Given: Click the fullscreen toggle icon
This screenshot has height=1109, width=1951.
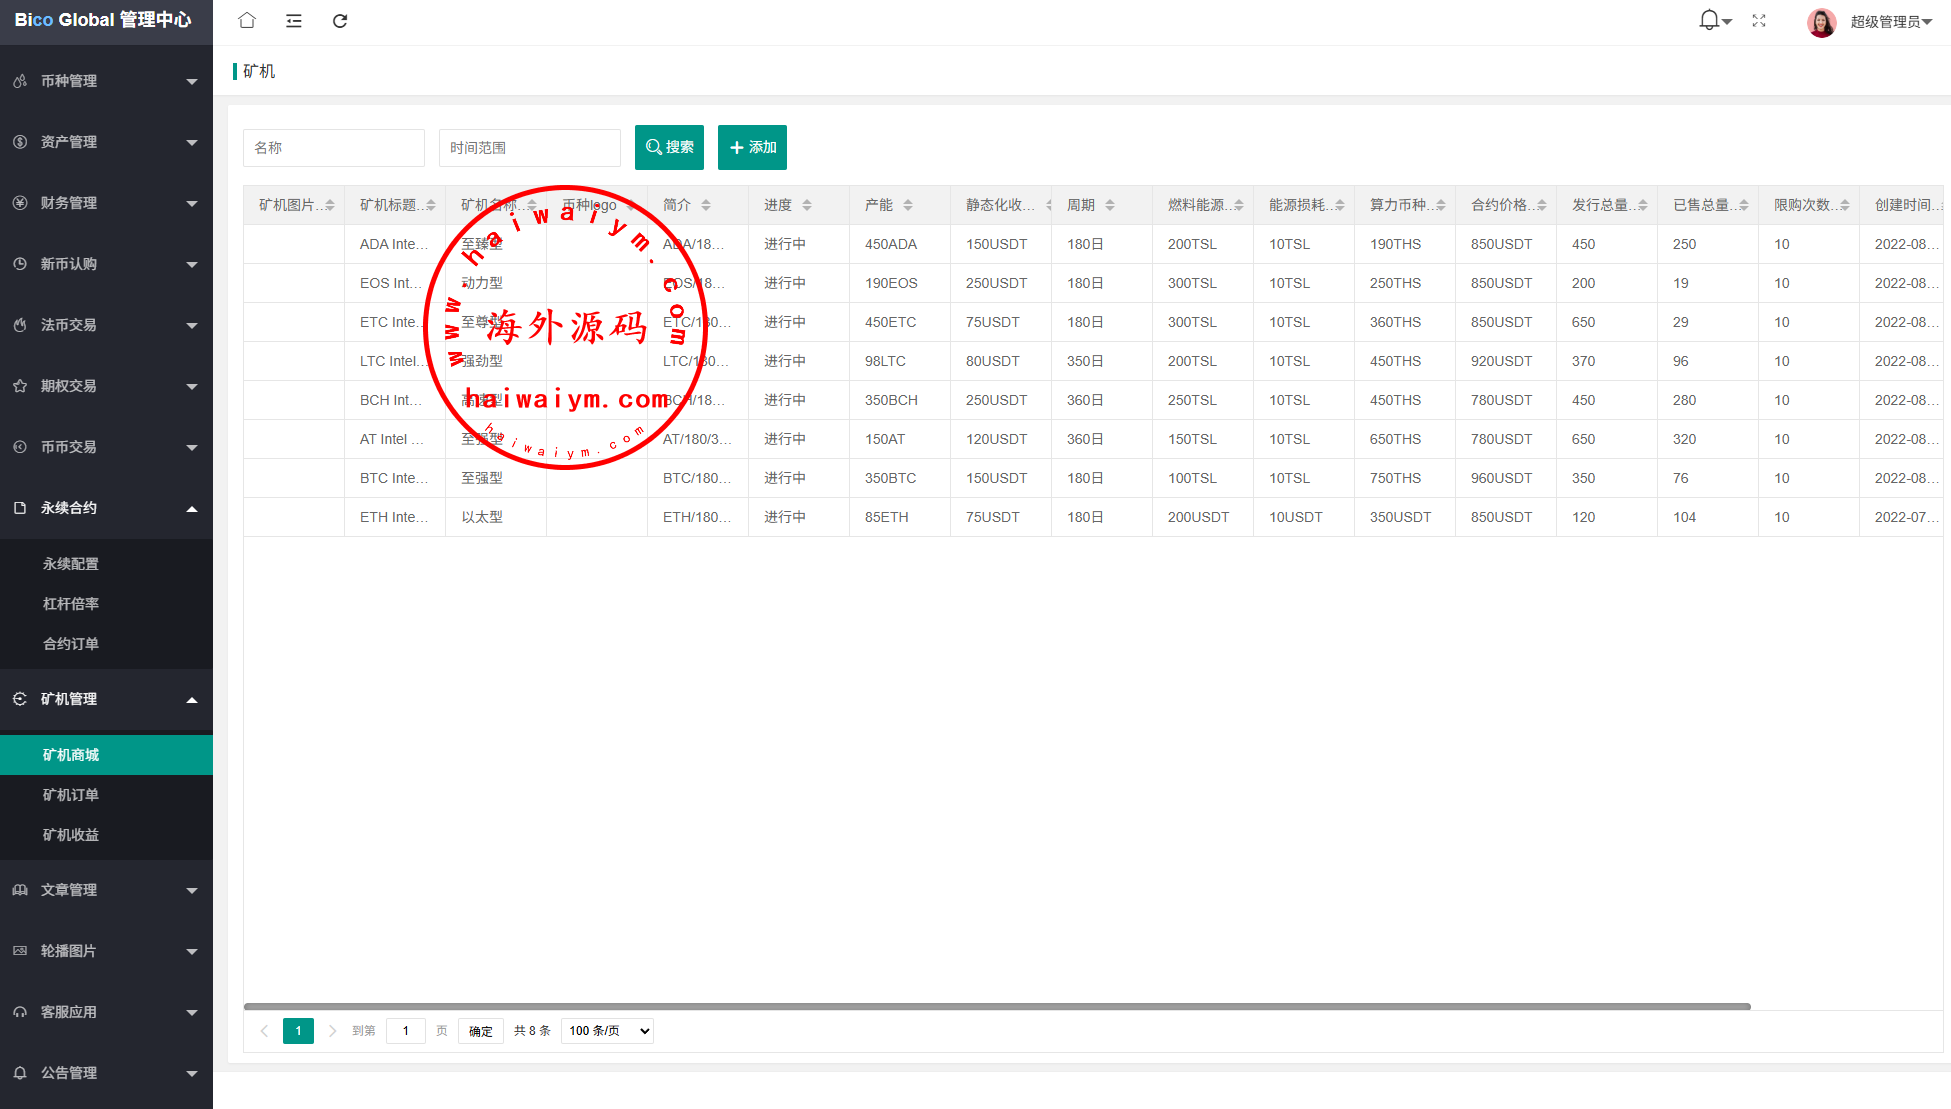Looking at the screenshot, I should point(1759,21).
